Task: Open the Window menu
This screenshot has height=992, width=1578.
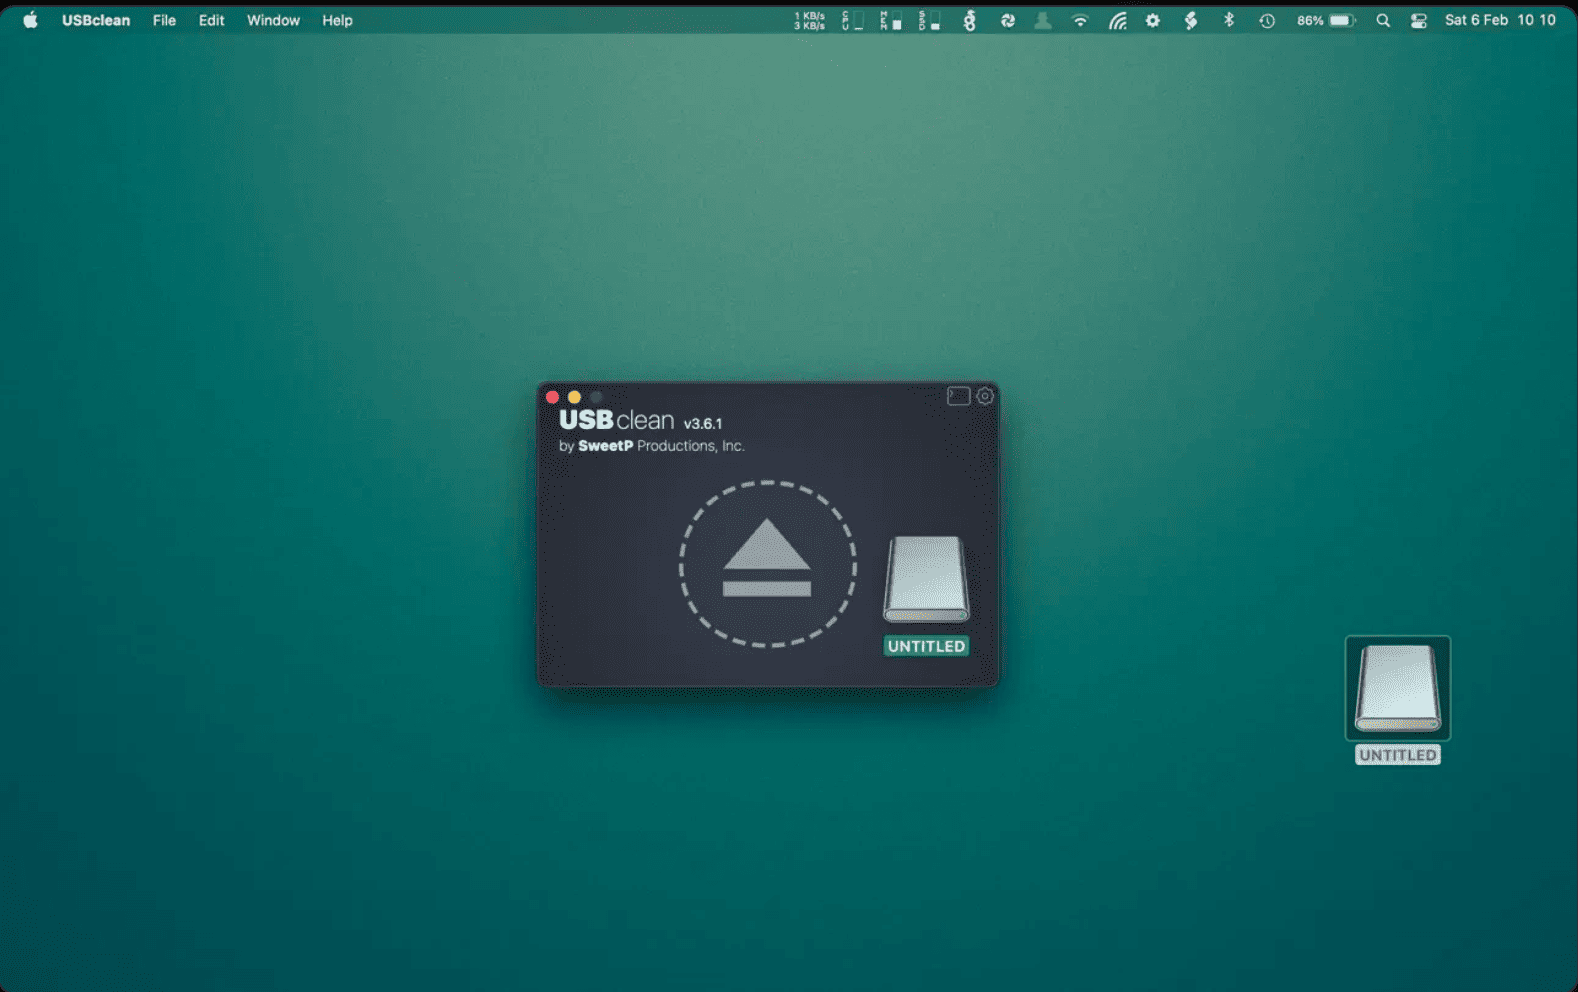Action: [x=273, y=20]
